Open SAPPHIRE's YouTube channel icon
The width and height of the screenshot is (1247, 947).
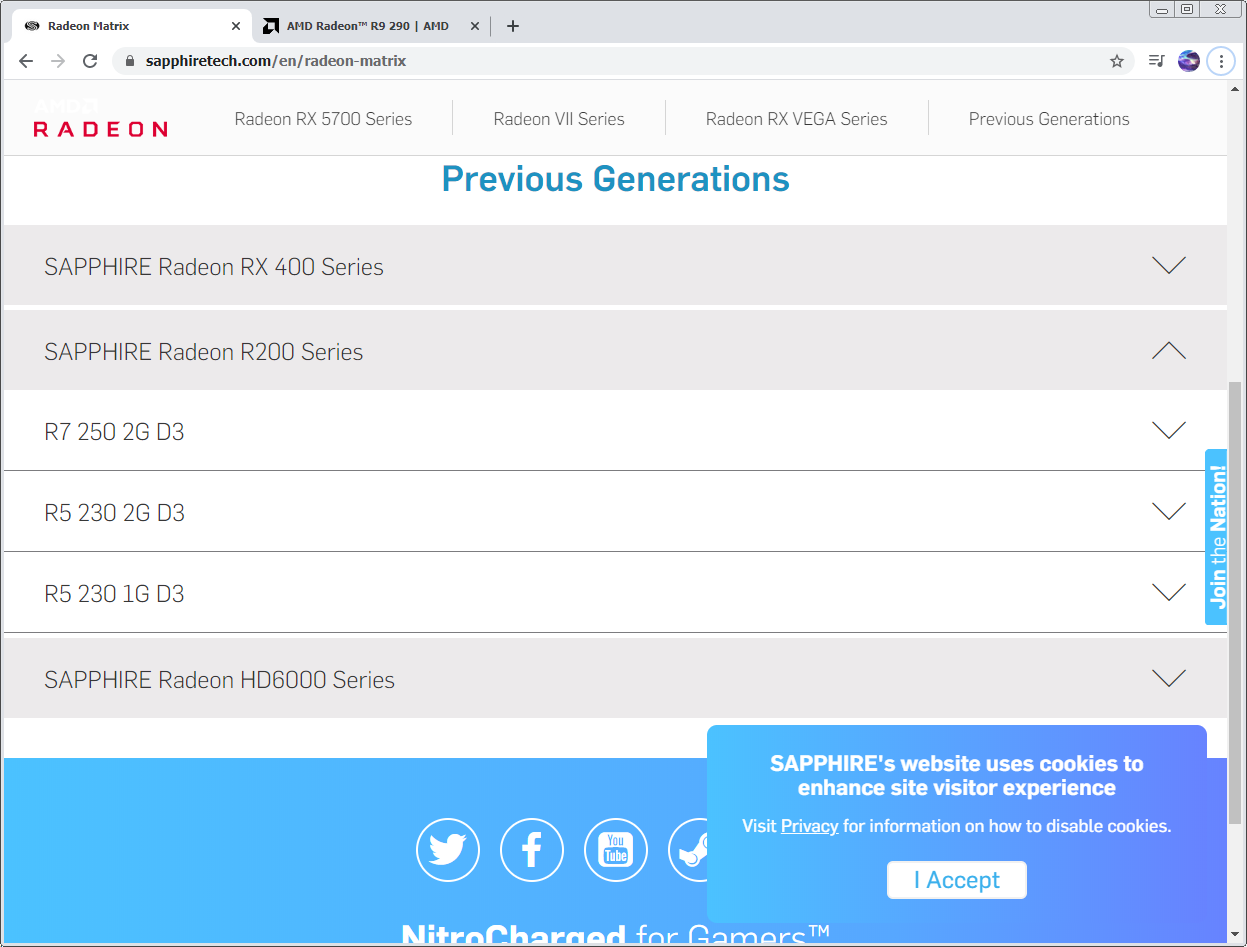point(615,850)
